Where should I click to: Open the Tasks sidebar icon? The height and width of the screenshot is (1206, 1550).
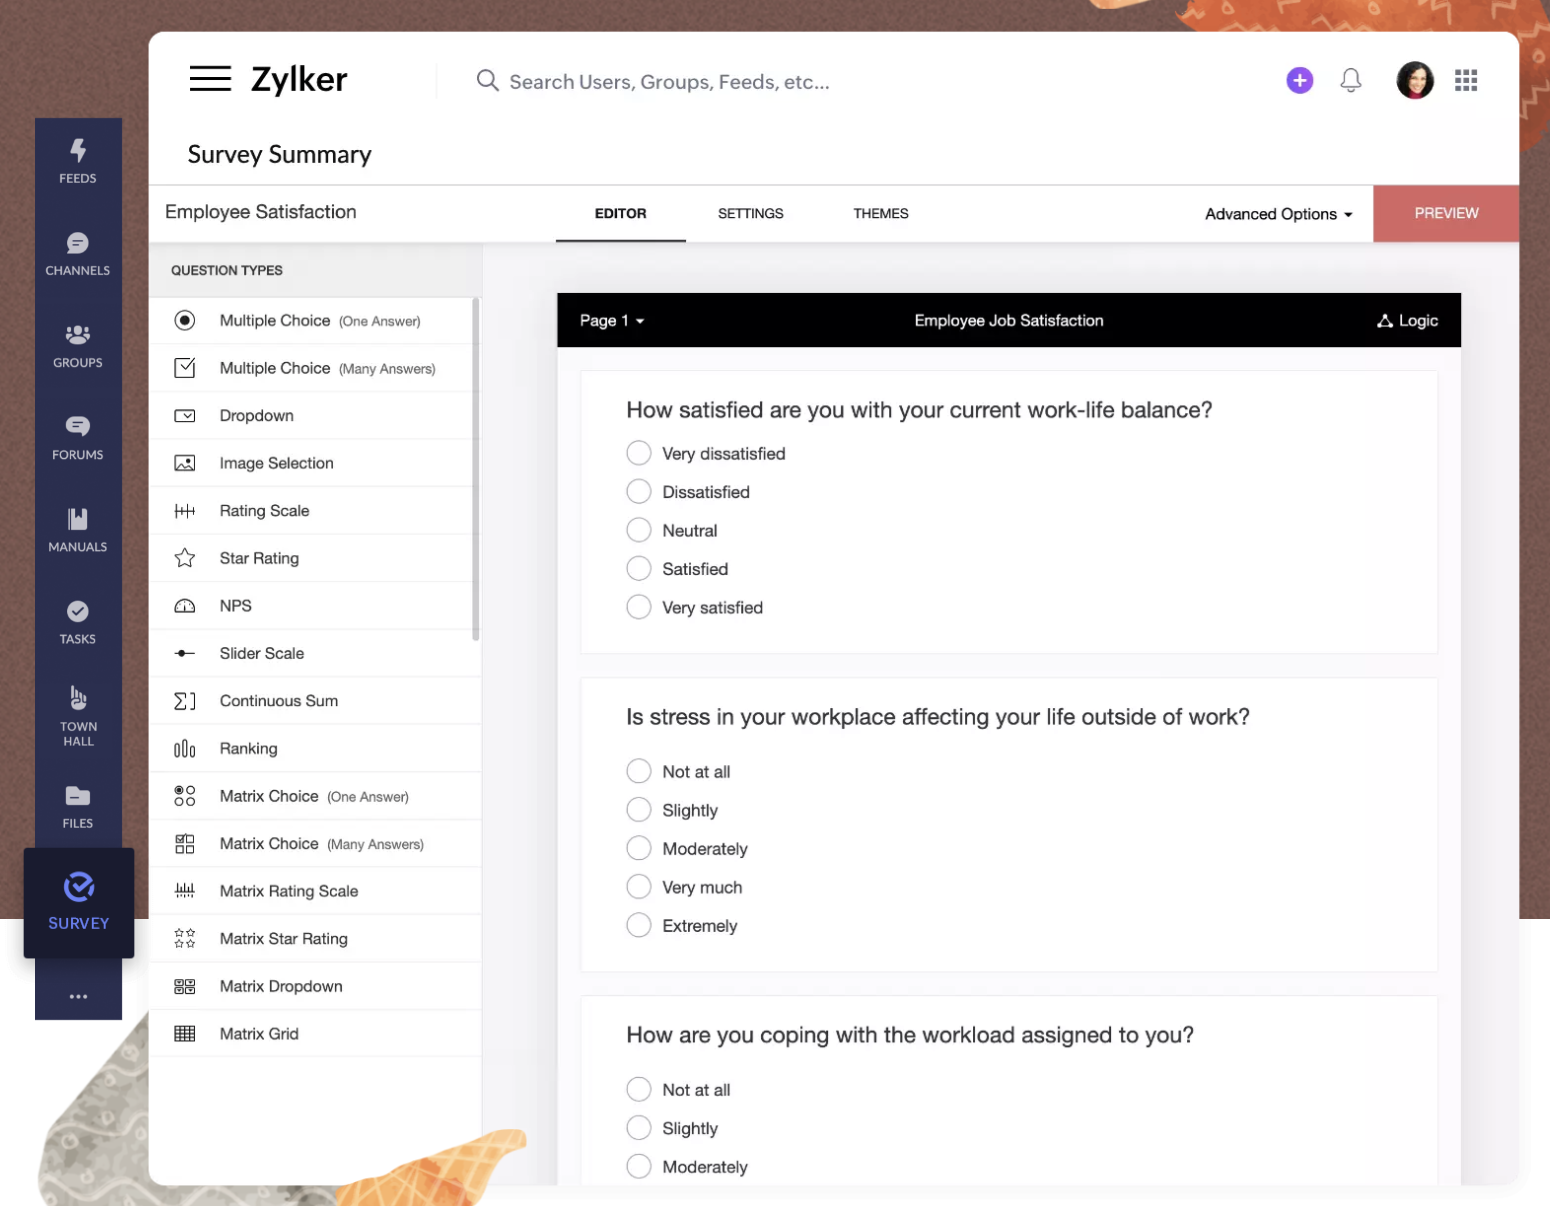pos(78,622)
